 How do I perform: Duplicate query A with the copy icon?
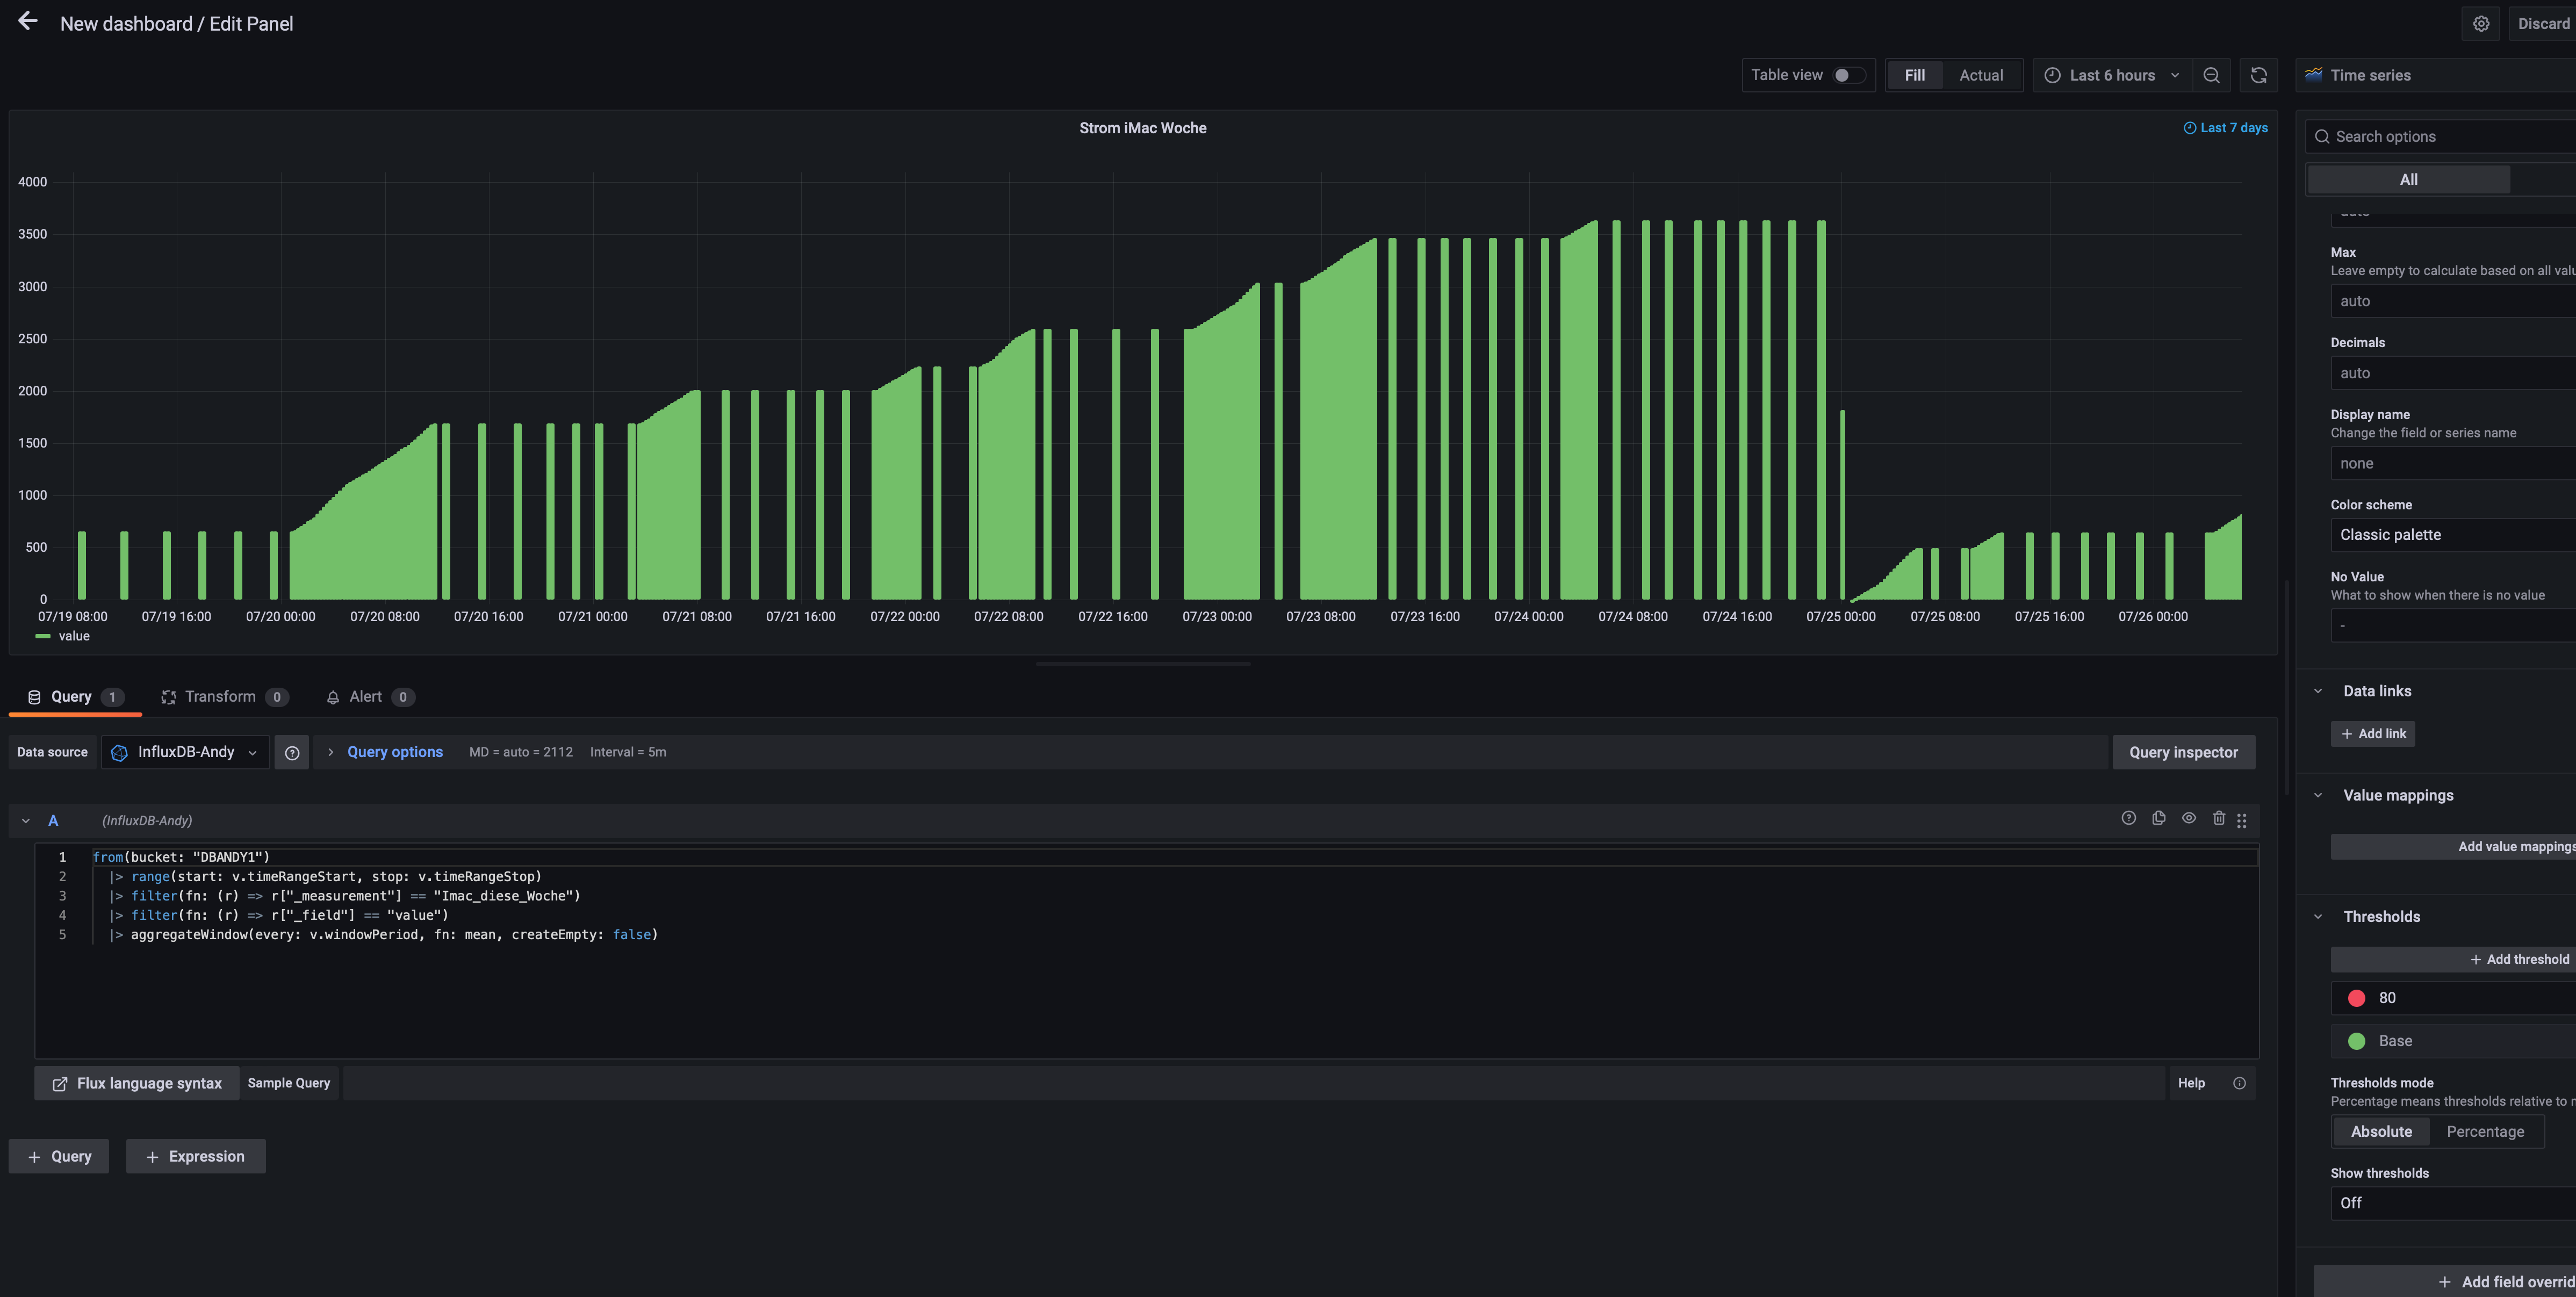pos(2158,818)
